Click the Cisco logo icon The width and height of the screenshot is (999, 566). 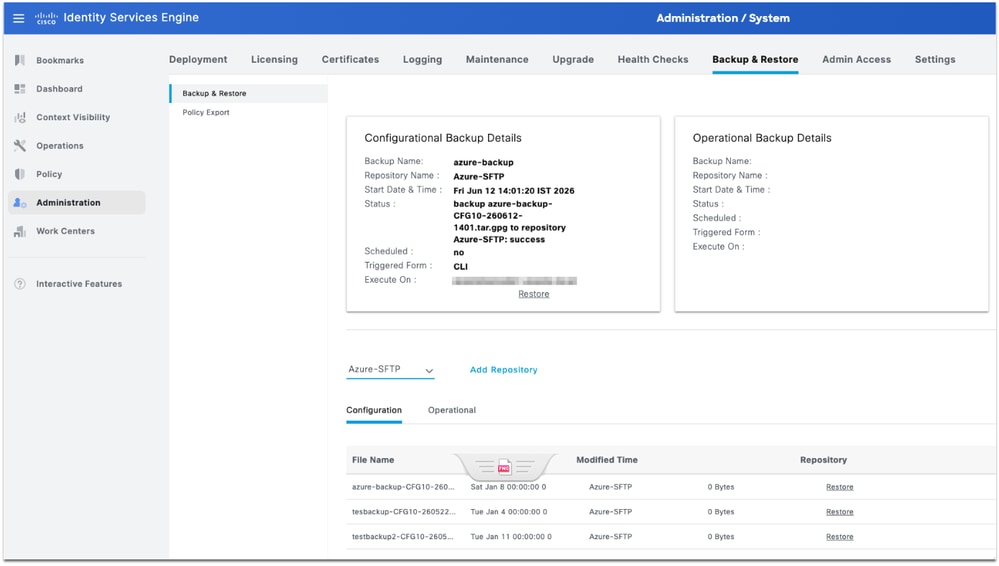click(x=46, y=18)
